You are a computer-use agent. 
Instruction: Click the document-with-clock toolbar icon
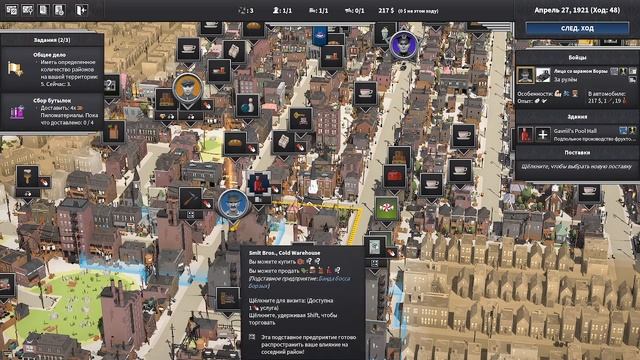tap(60, 10)
